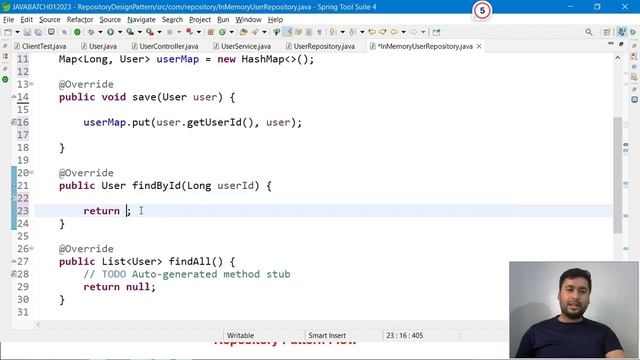Click the findById method name on line 21
The height and width of the screenshot is (360, 640).
click(156, 186)
